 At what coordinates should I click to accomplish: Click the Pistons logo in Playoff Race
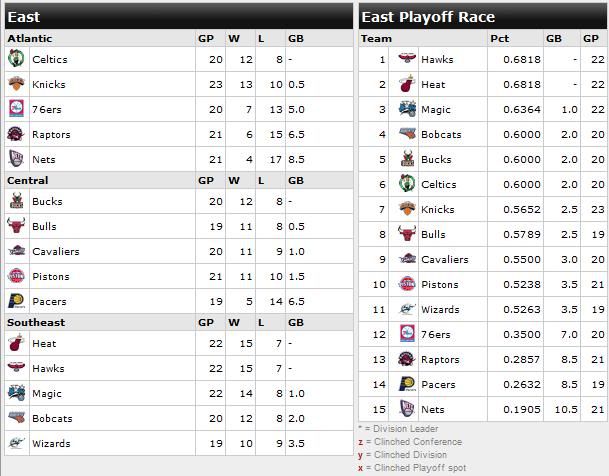[407, 284]
